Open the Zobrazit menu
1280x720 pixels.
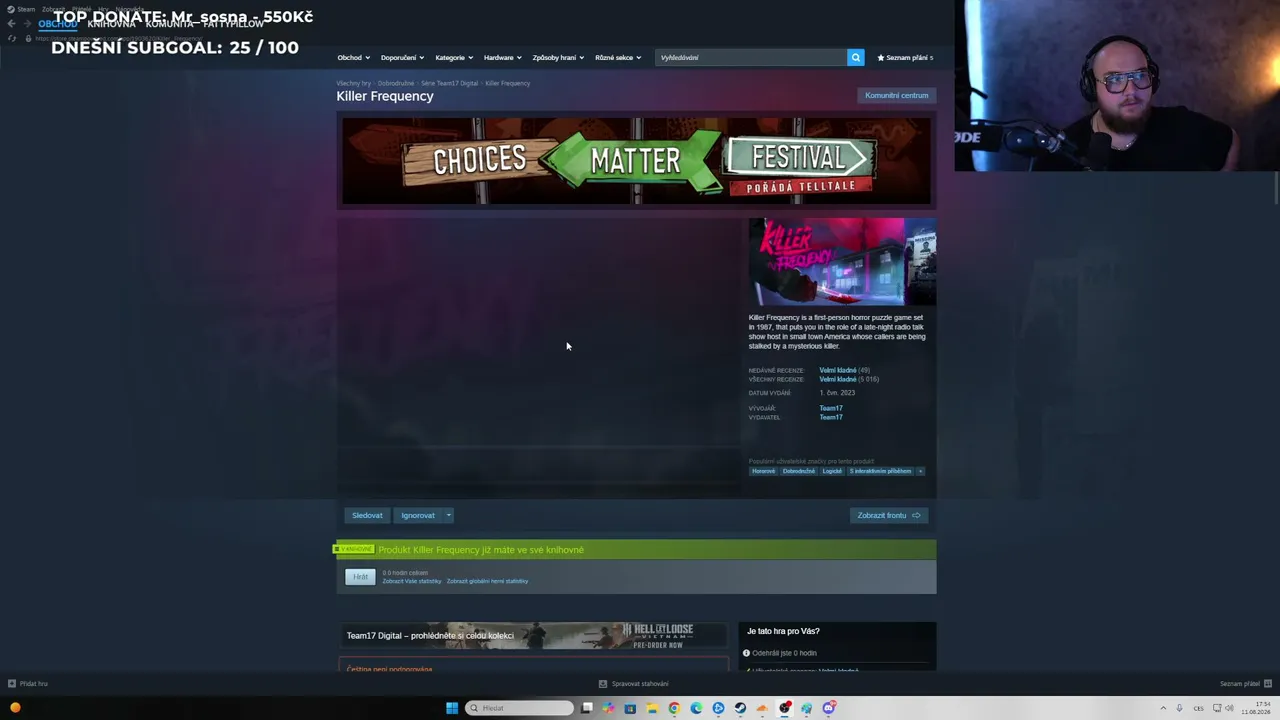[52, 9]
